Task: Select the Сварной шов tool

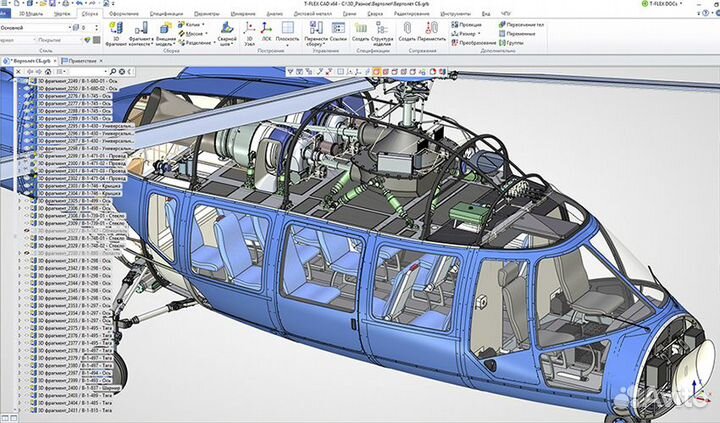Action: (x=226, y=33)
